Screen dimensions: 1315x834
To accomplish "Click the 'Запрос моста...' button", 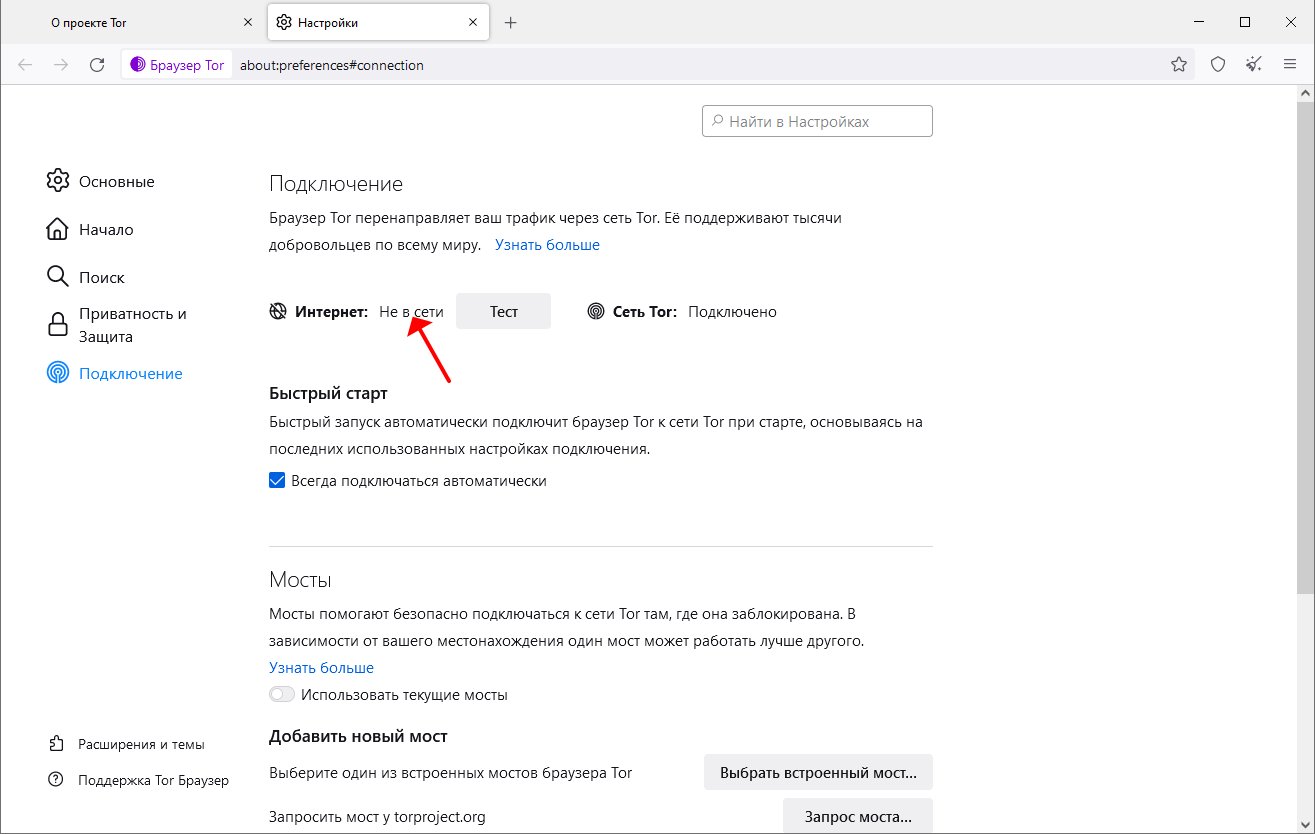I will click(858, 816).
